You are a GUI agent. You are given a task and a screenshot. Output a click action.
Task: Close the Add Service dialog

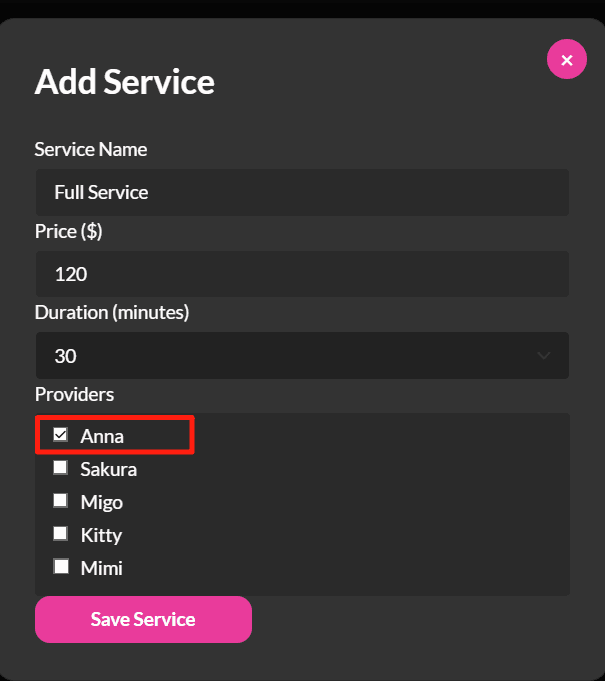click(566, 60)
